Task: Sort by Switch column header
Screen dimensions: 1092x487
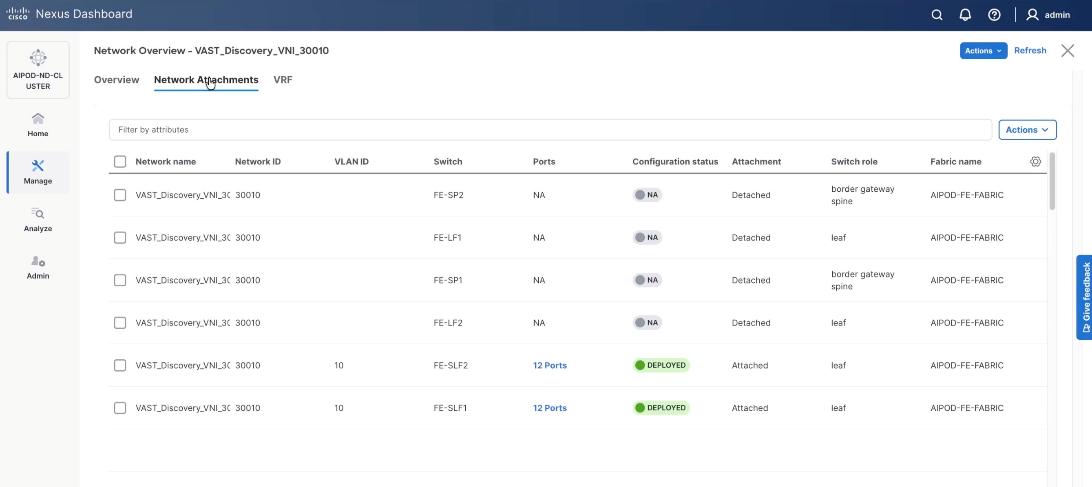Action: 448,162
